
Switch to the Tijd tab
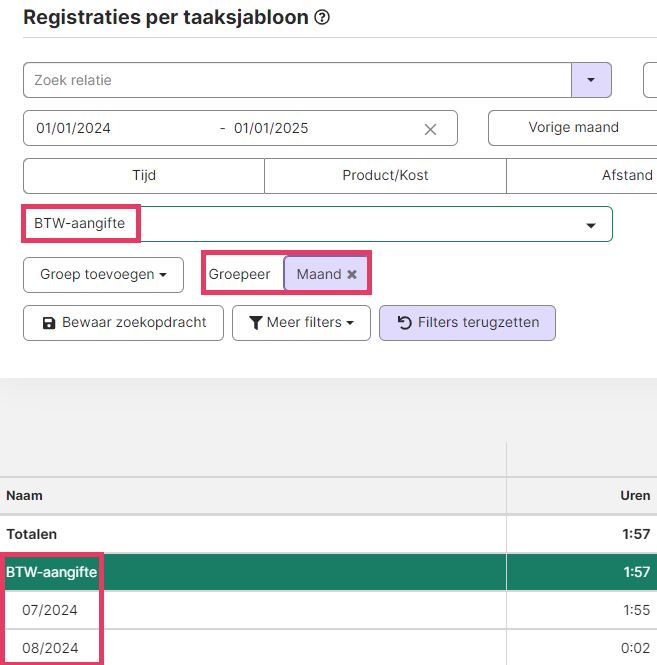144,176
